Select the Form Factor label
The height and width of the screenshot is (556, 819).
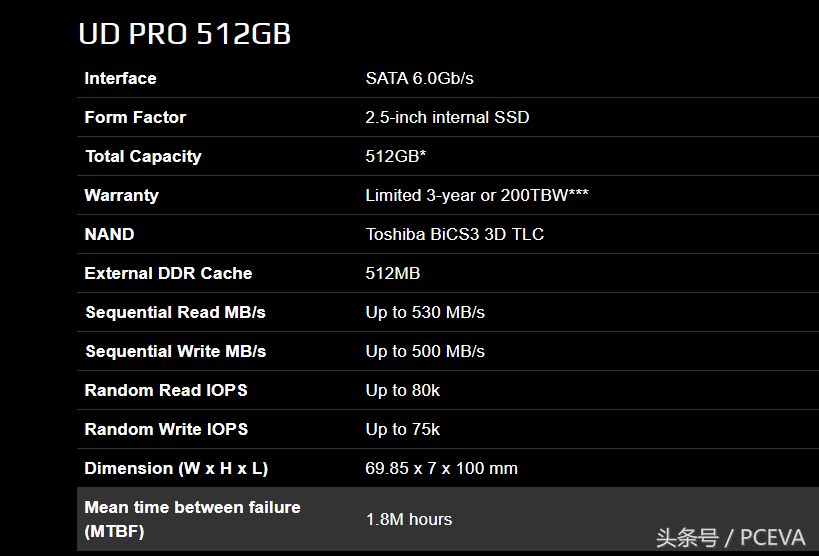[x=135, y=117]
